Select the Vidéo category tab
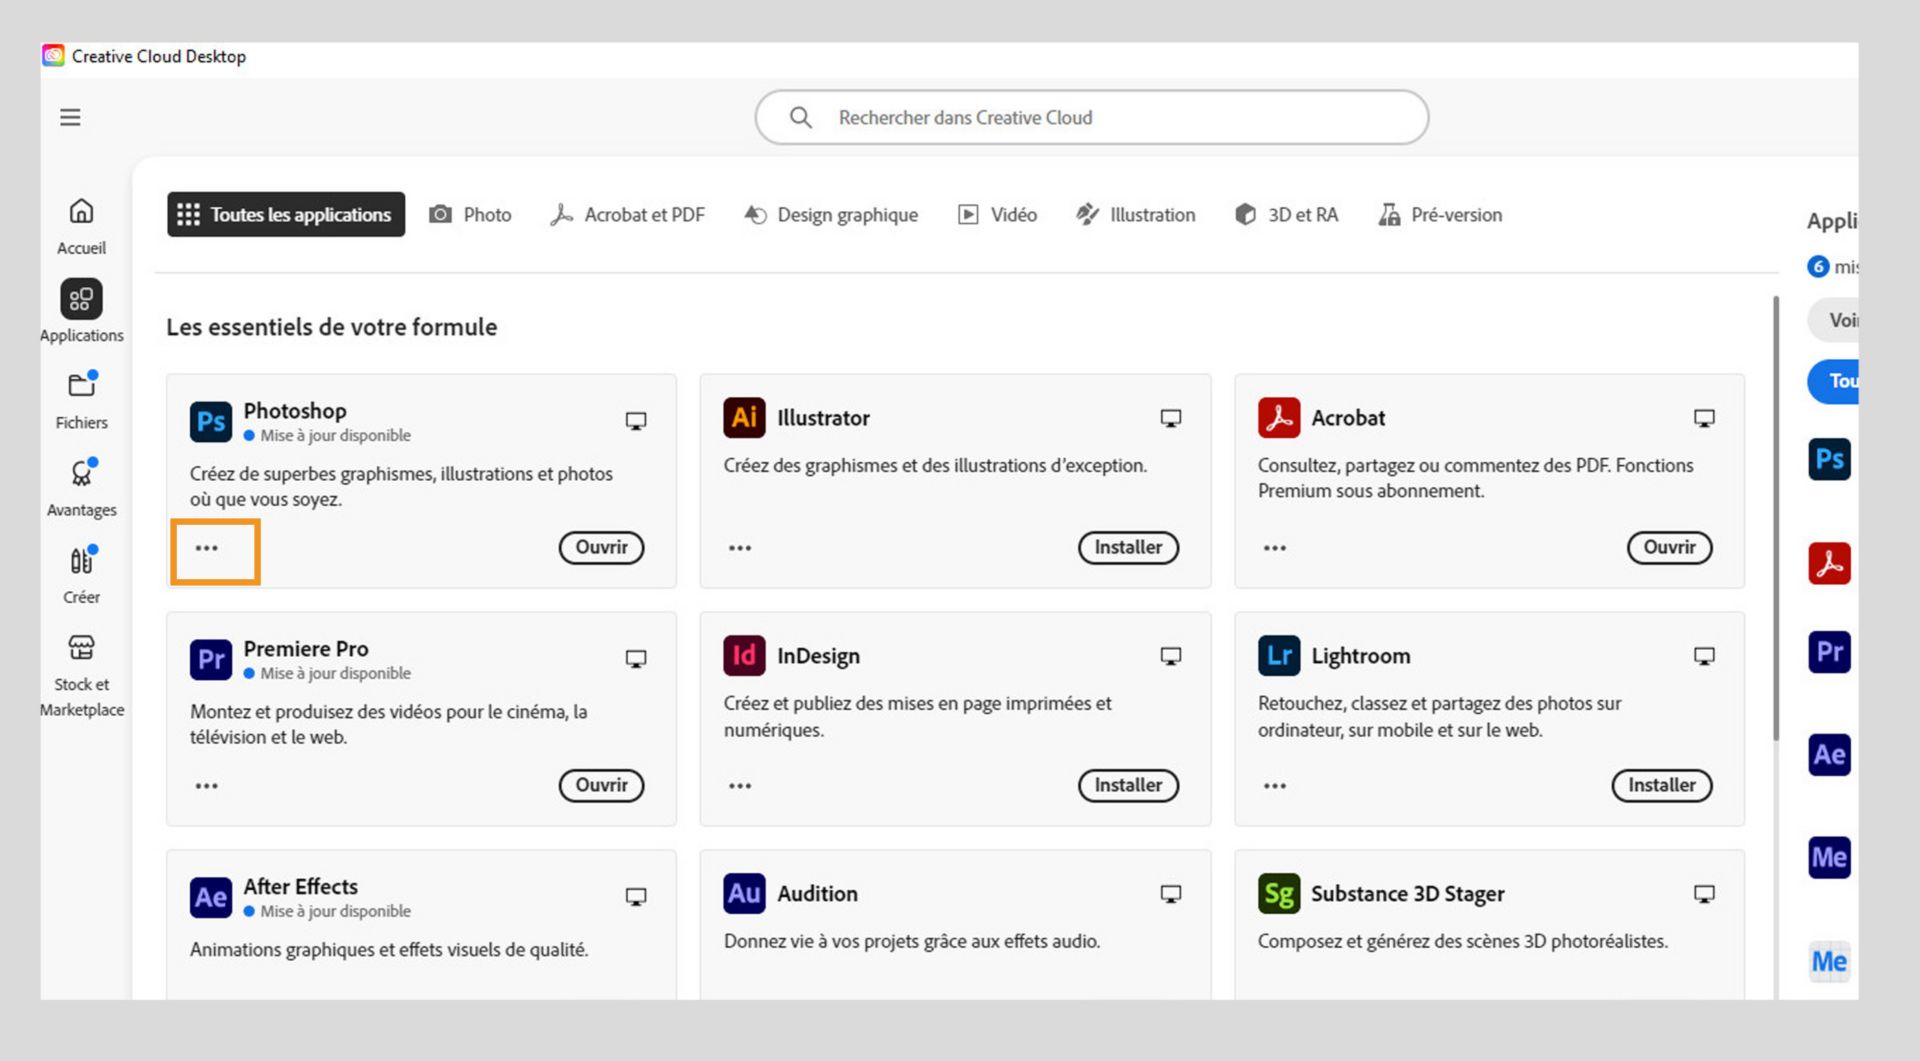The image size is (1920, 1061). 997,215
